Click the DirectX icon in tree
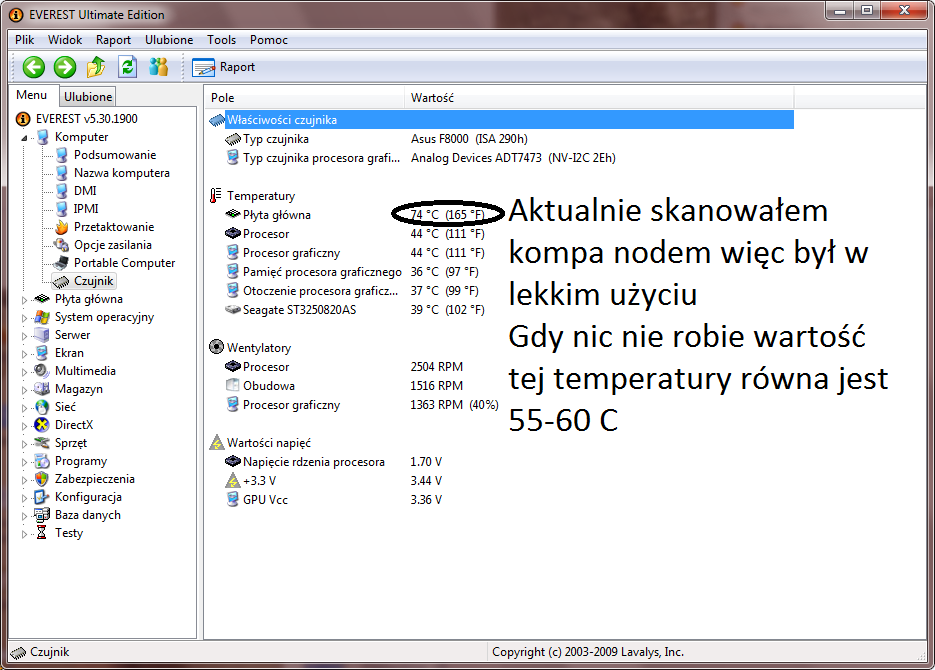This screenshot has width=935, height=670. (x=42, y=425)
